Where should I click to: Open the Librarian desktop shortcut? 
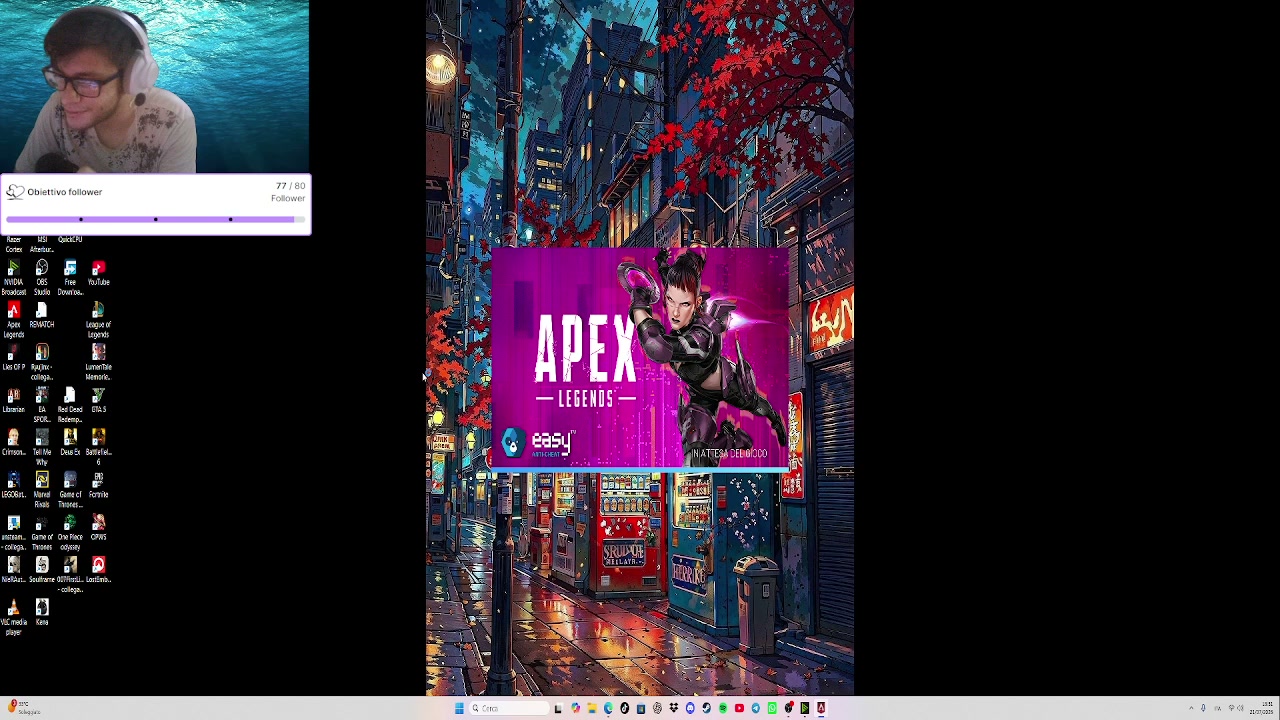click(13, 401)
